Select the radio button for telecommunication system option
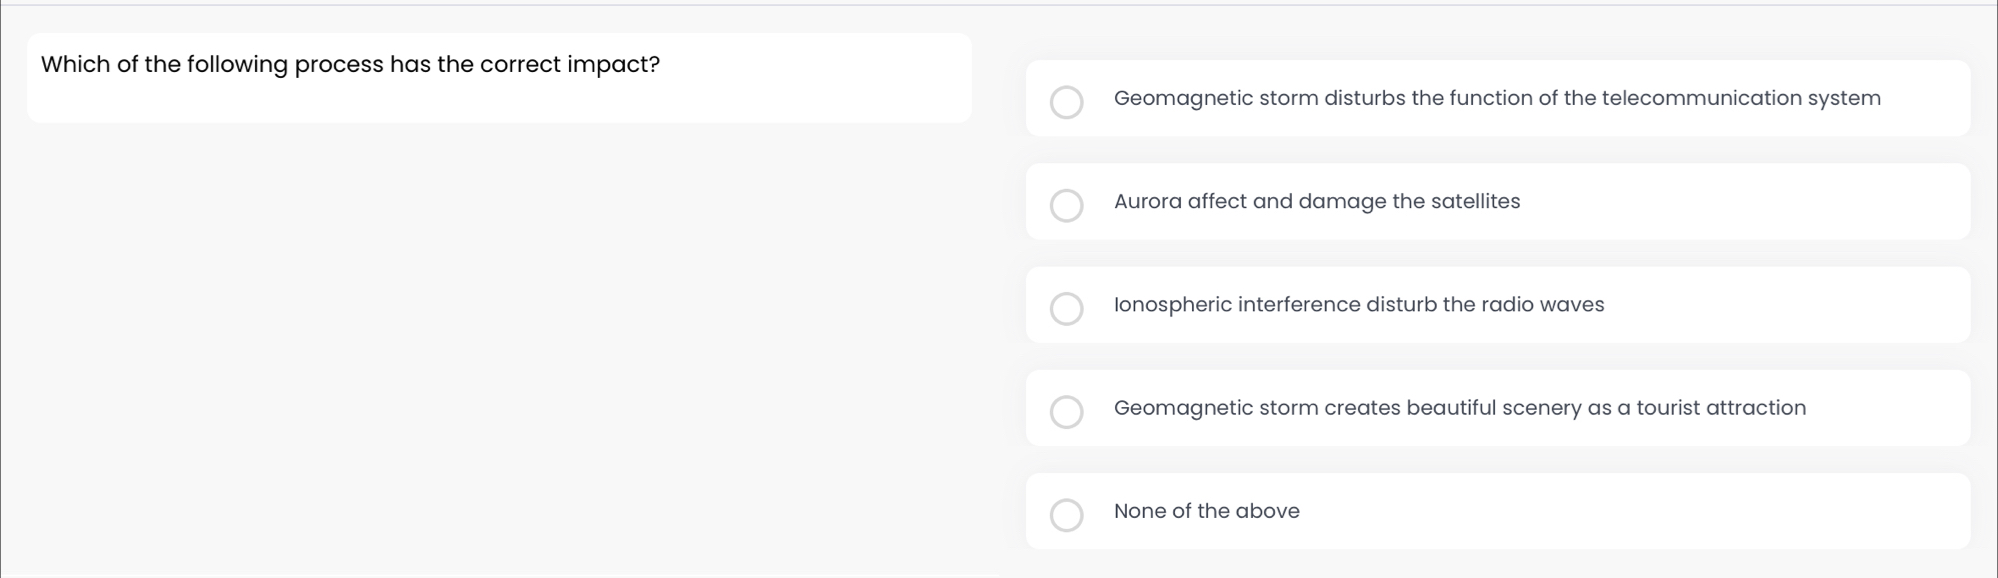 point(1066,102)
